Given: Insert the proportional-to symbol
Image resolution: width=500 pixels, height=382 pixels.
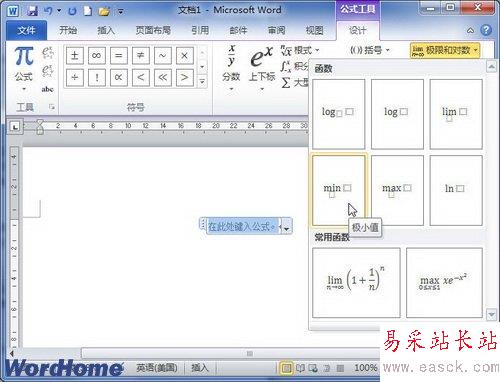Looking at the screenshot, I should [119, 77].
